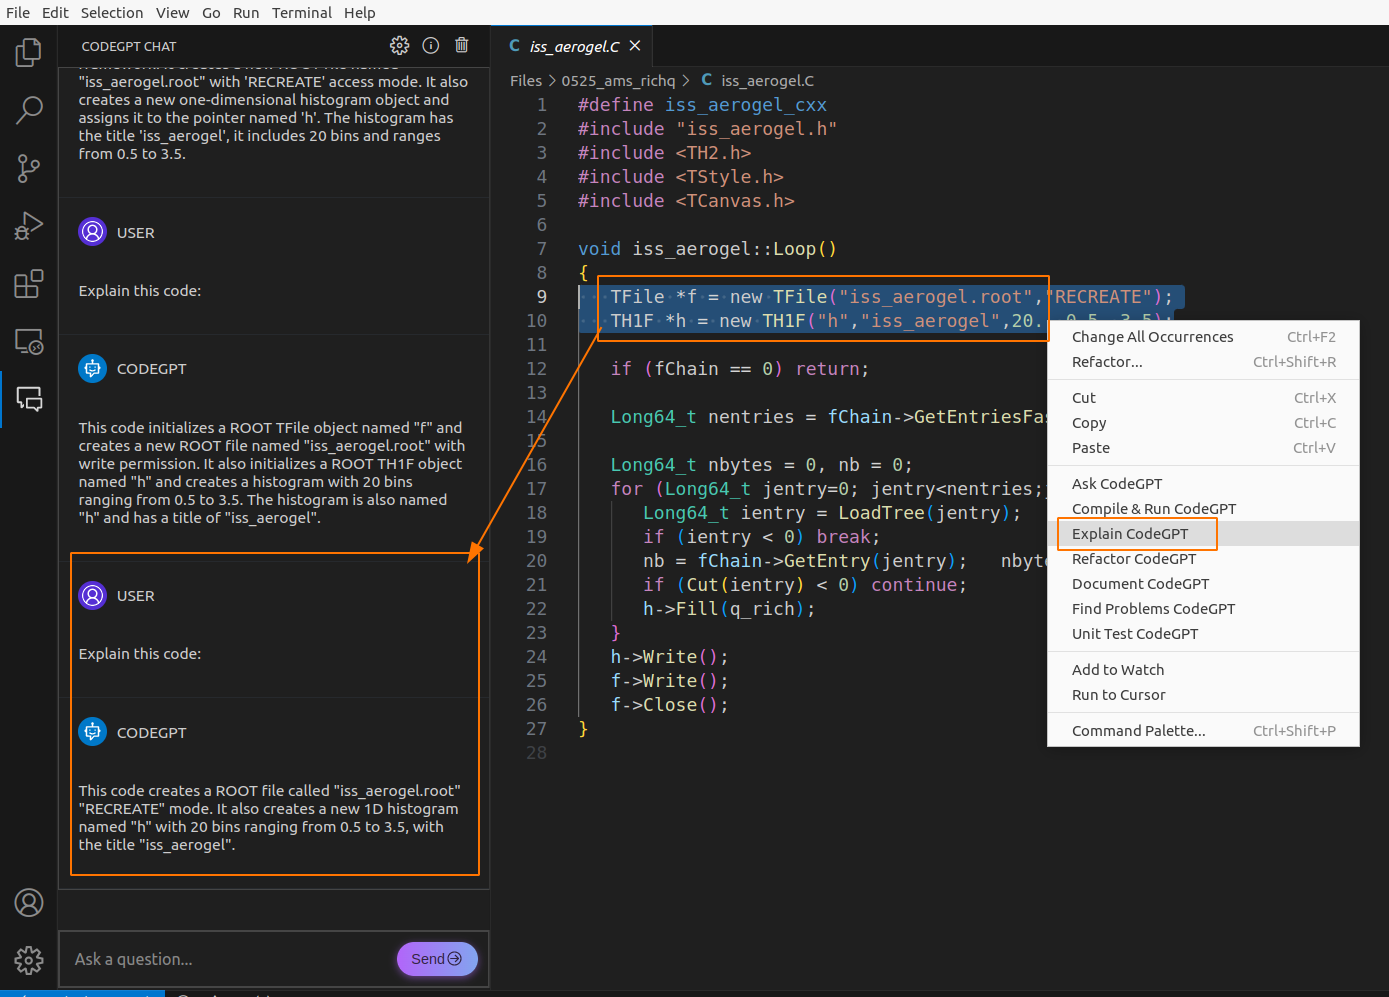Open the Go menu
The image size is (1389, 997).
[211, 13]
